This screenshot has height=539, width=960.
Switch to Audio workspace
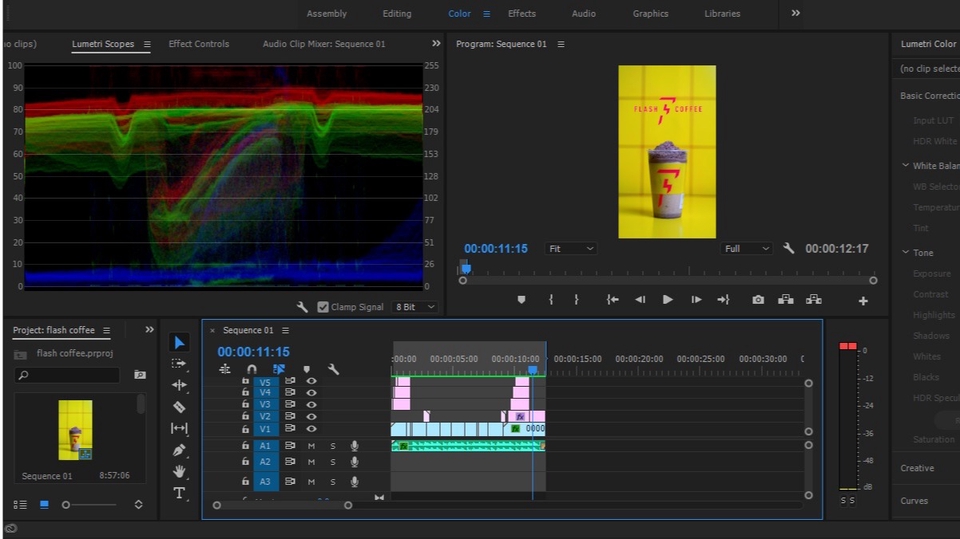pyautogui.click(x=583, y=13)
